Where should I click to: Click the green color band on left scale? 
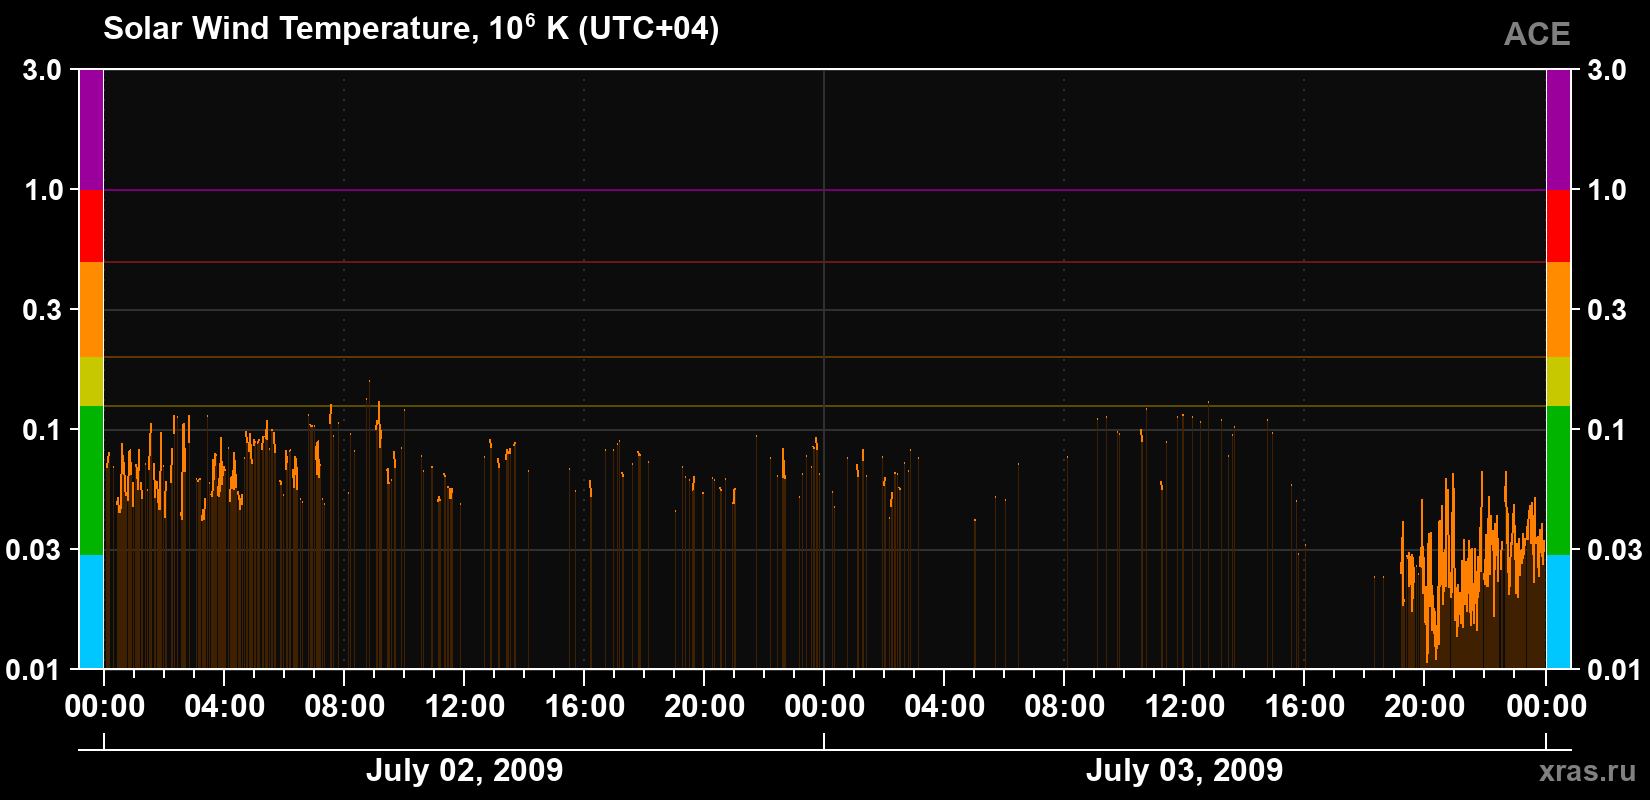[91, 480]
